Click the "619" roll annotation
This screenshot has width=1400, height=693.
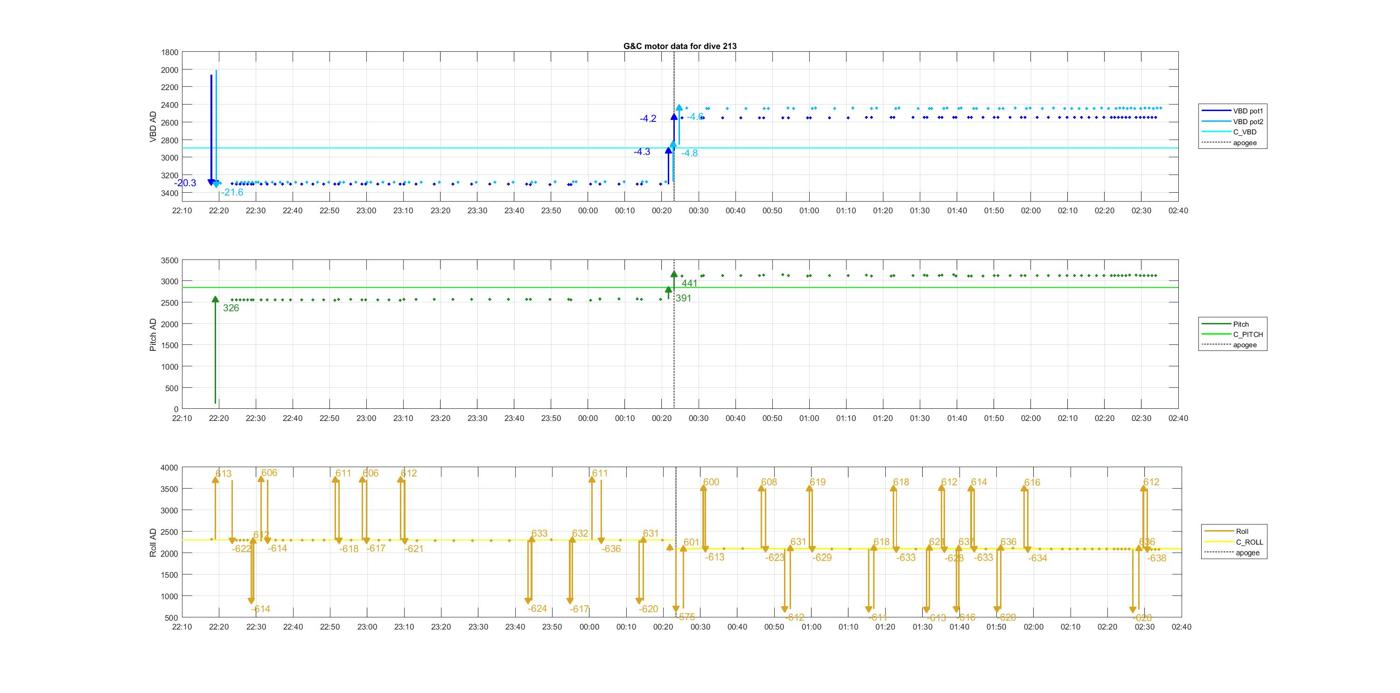coord(817,482)
